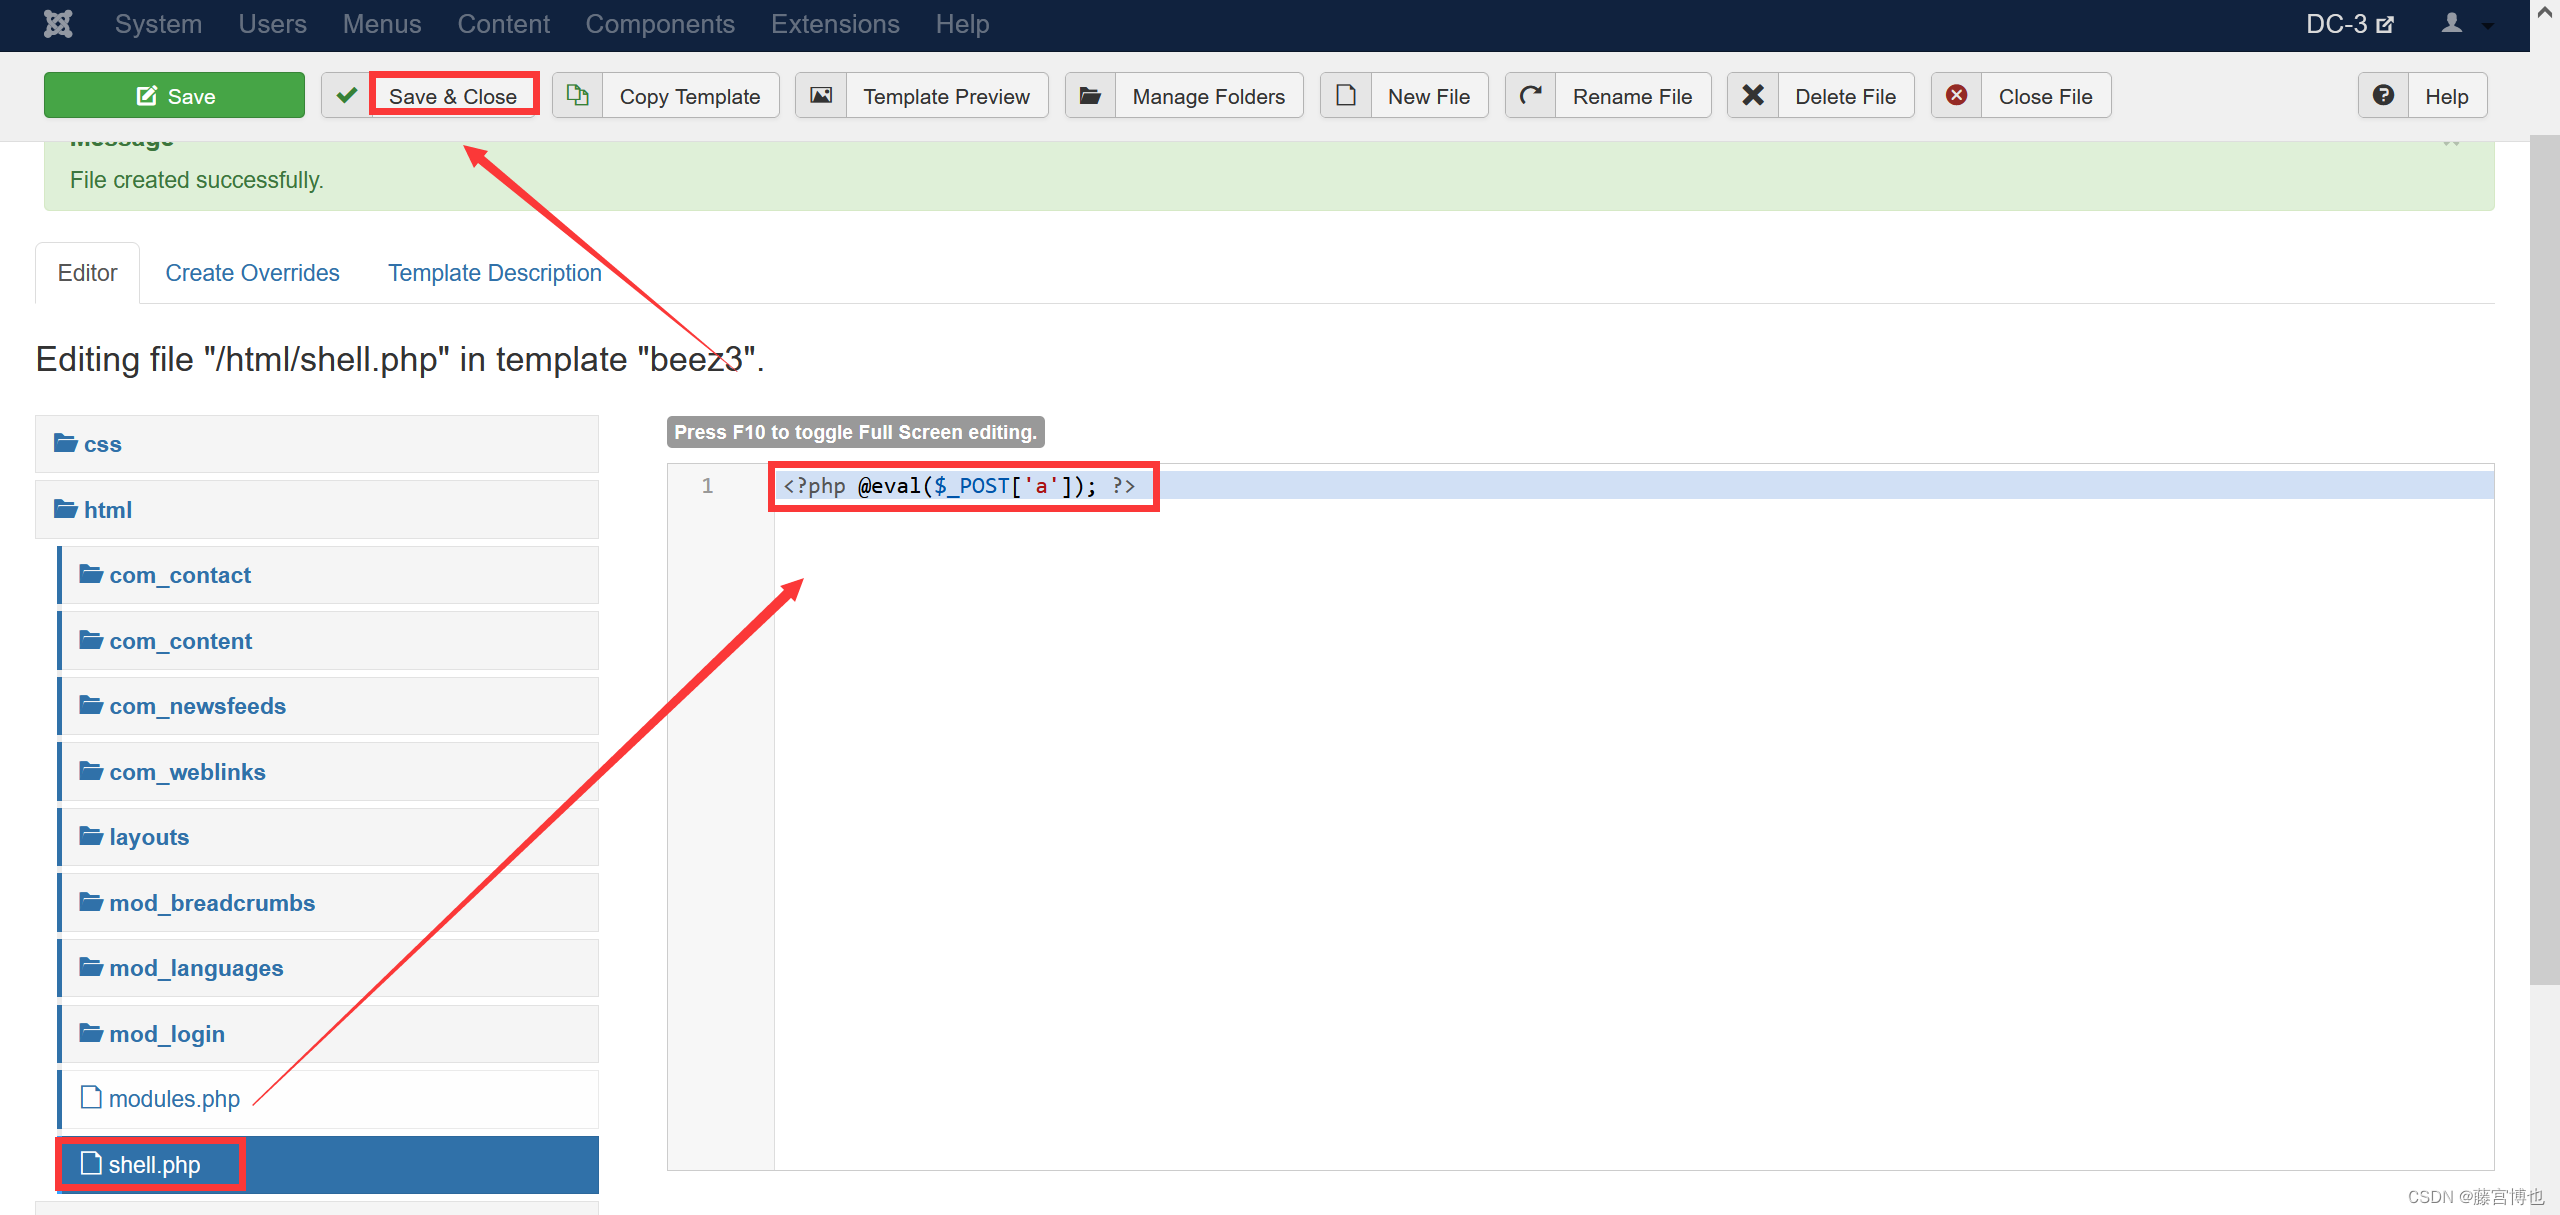Click the Help question mark icon
The width and height of the screenshot is (2560, 1215).
click(2384, 96)
